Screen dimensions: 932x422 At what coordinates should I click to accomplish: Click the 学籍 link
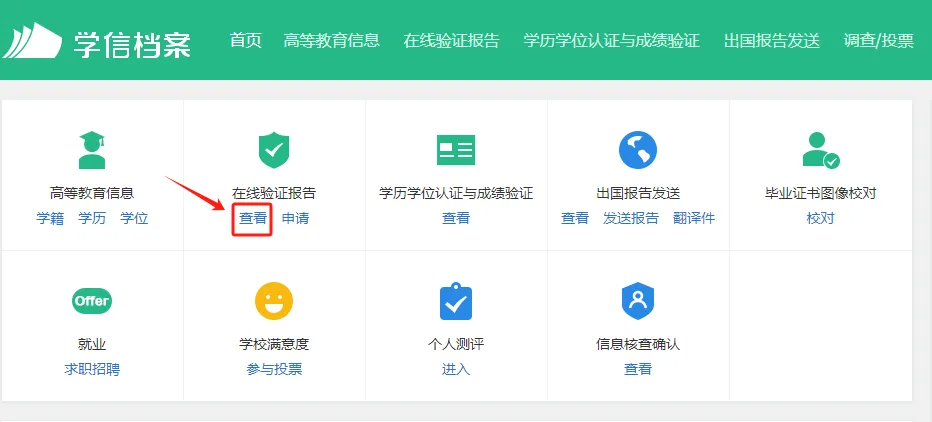(50, 218)
